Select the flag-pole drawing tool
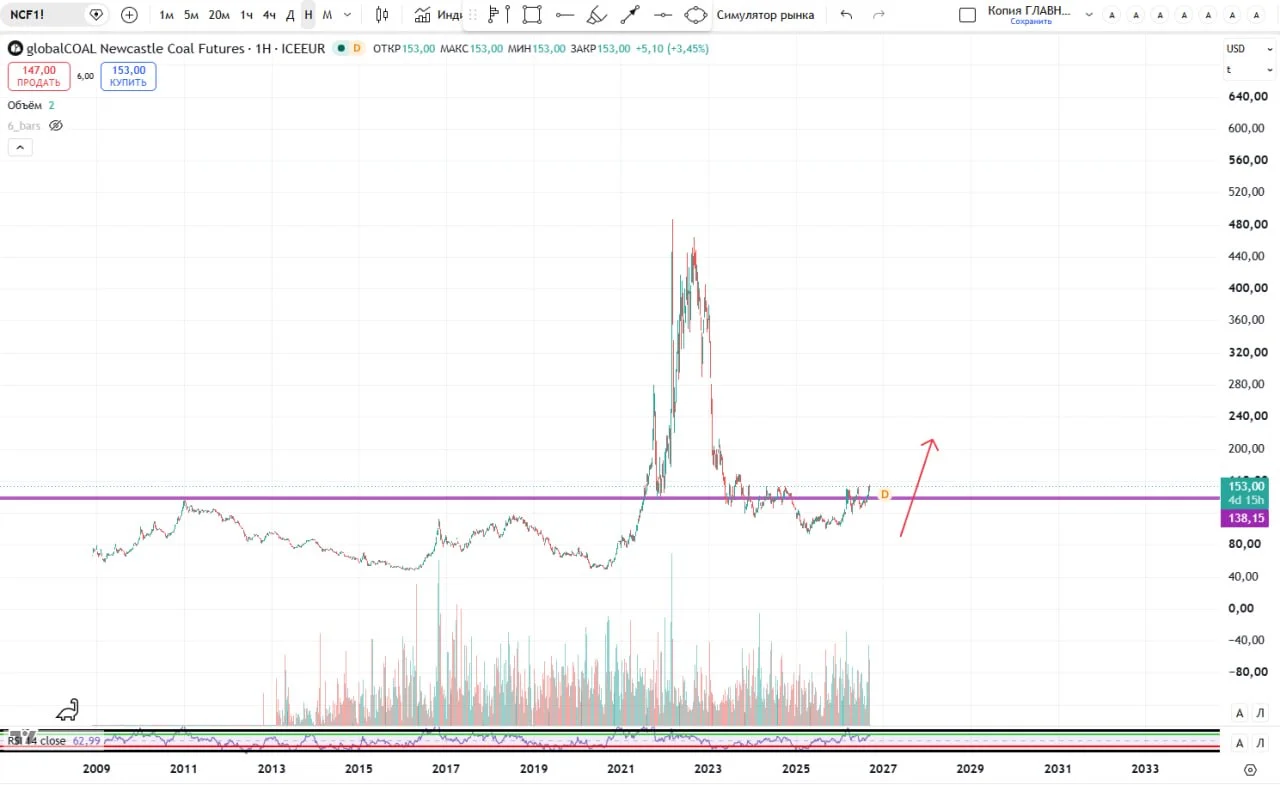 [499, 15]
